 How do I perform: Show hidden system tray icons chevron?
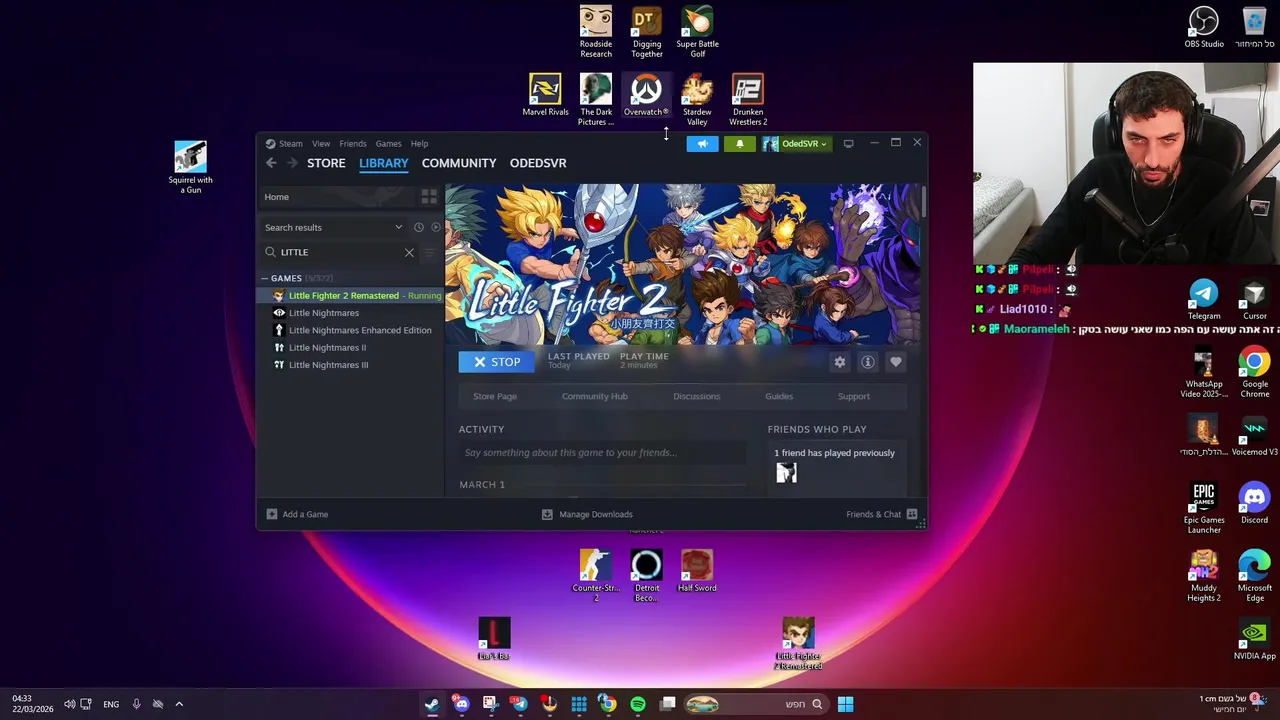(x=179, y=704)
